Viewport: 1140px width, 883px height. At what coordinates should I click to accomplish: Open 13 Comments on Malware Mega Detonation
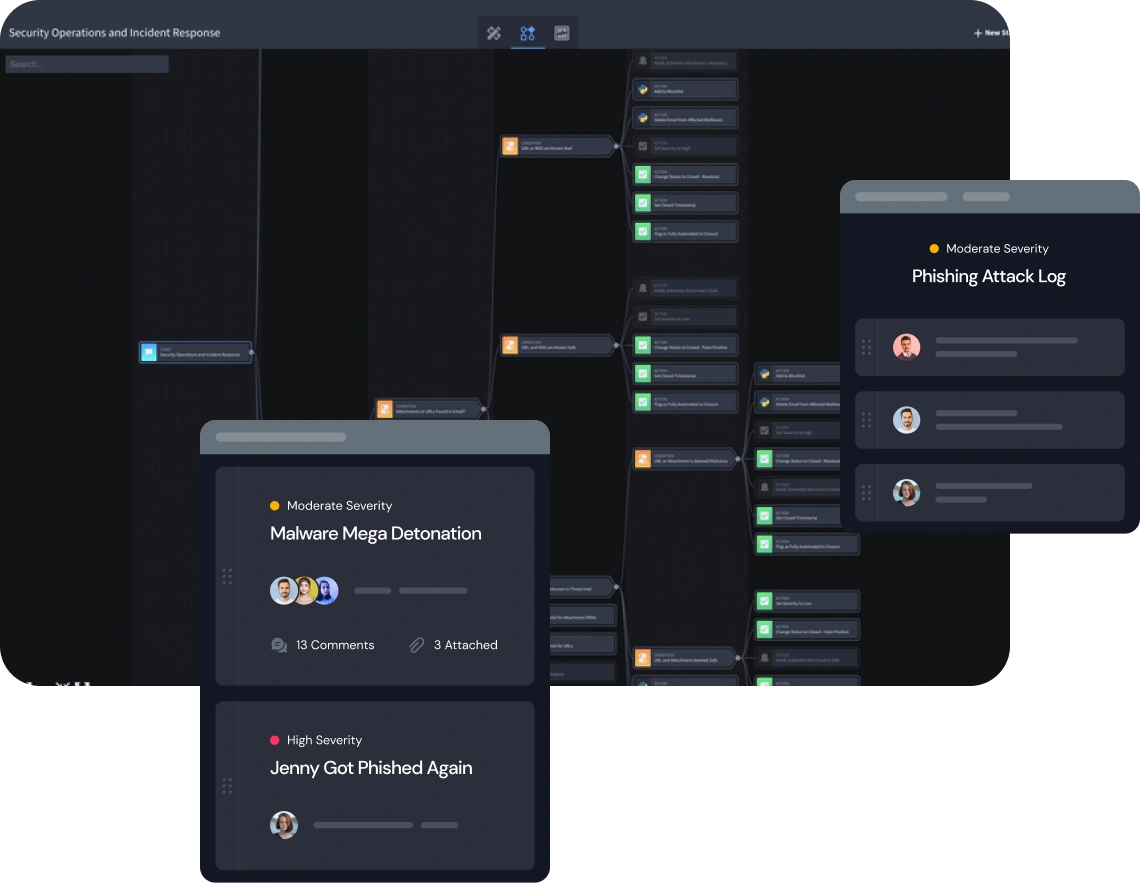pos(323,645)
